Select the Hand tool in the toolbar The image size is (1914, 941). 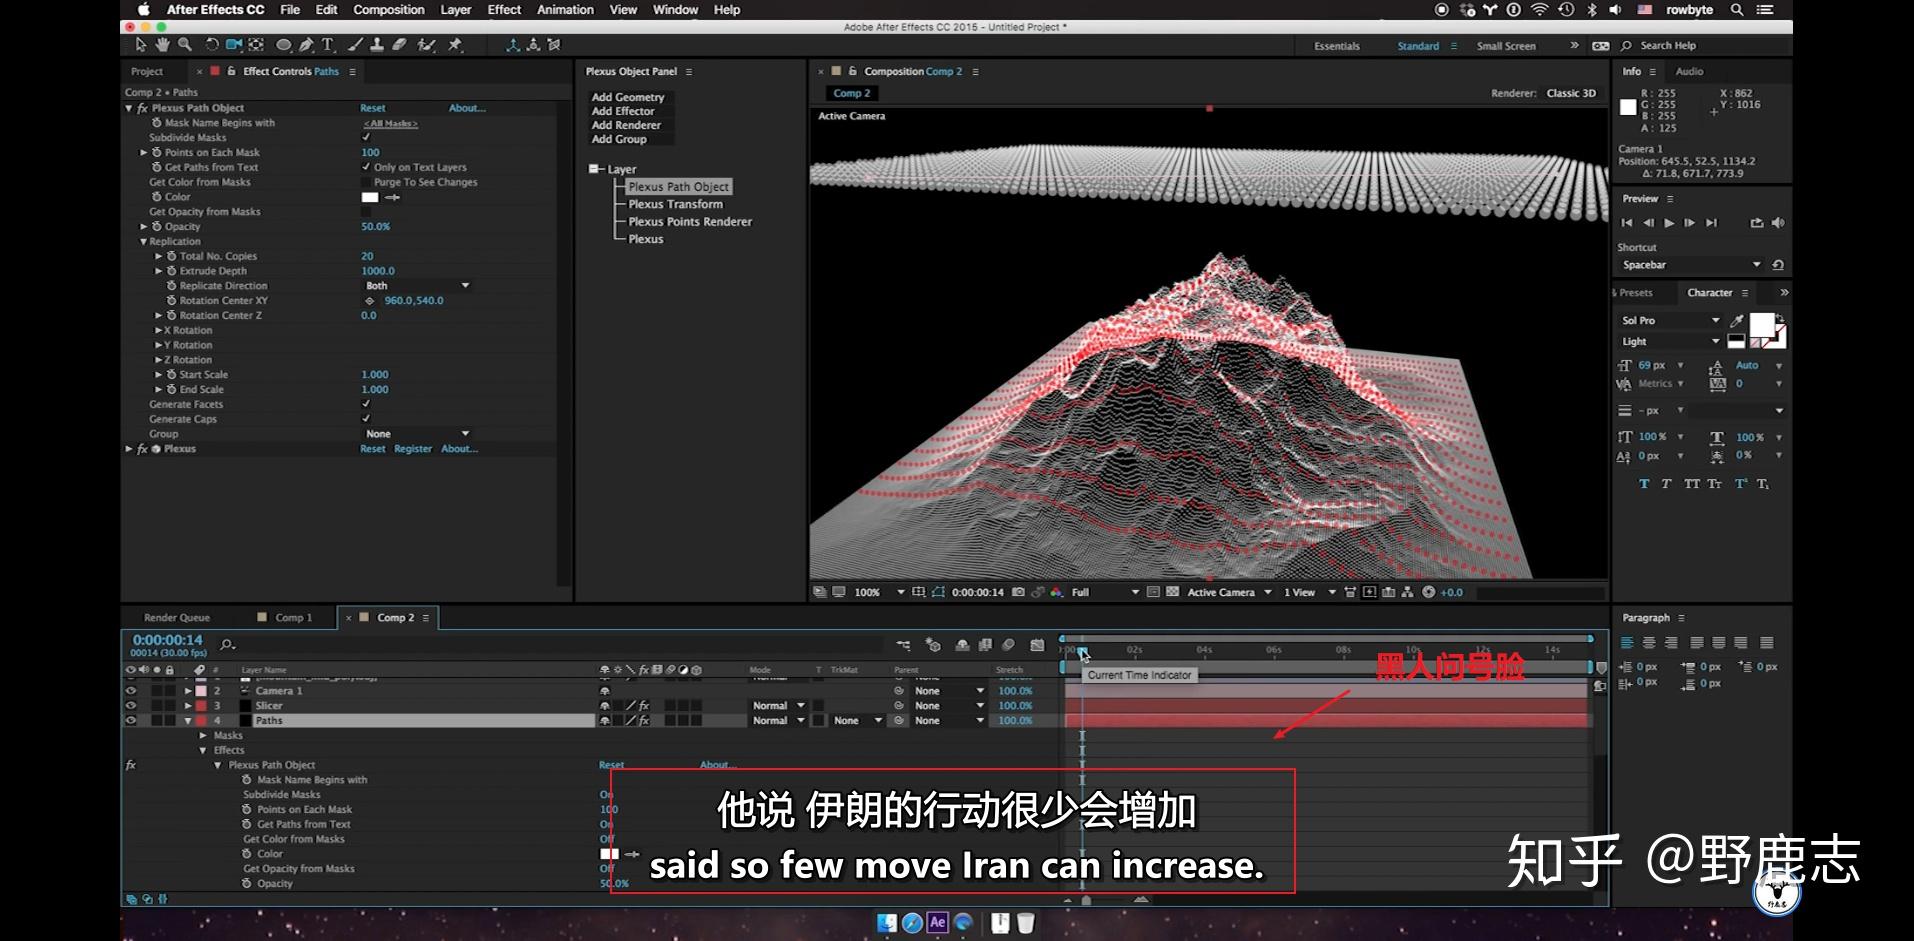162,45
